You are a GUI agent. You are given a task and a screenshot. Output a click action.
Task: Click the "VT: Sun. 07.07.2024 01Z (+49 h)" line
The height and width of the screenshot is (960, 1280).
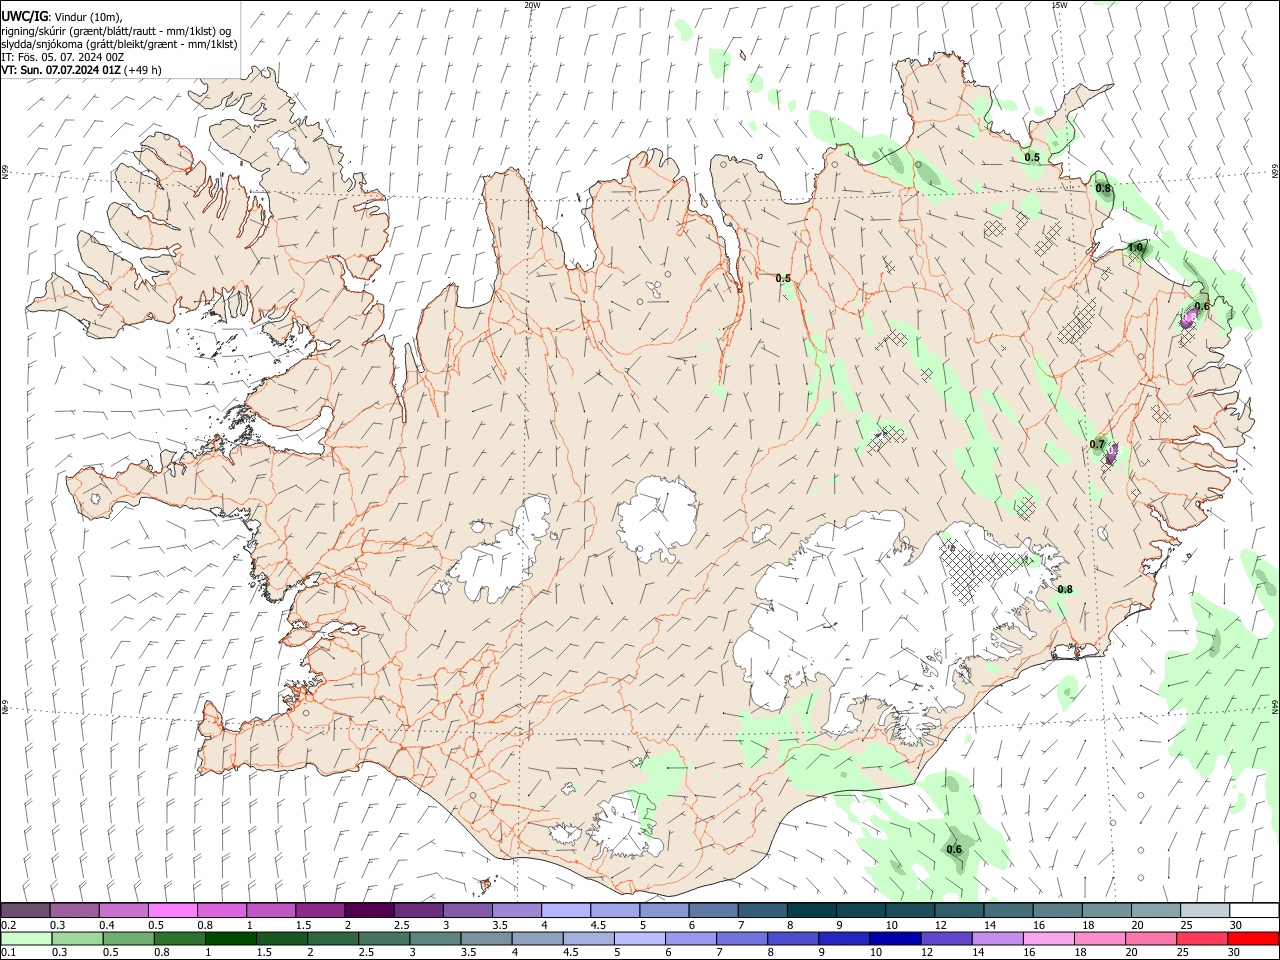pyautogui.click(x=82, y=70)
